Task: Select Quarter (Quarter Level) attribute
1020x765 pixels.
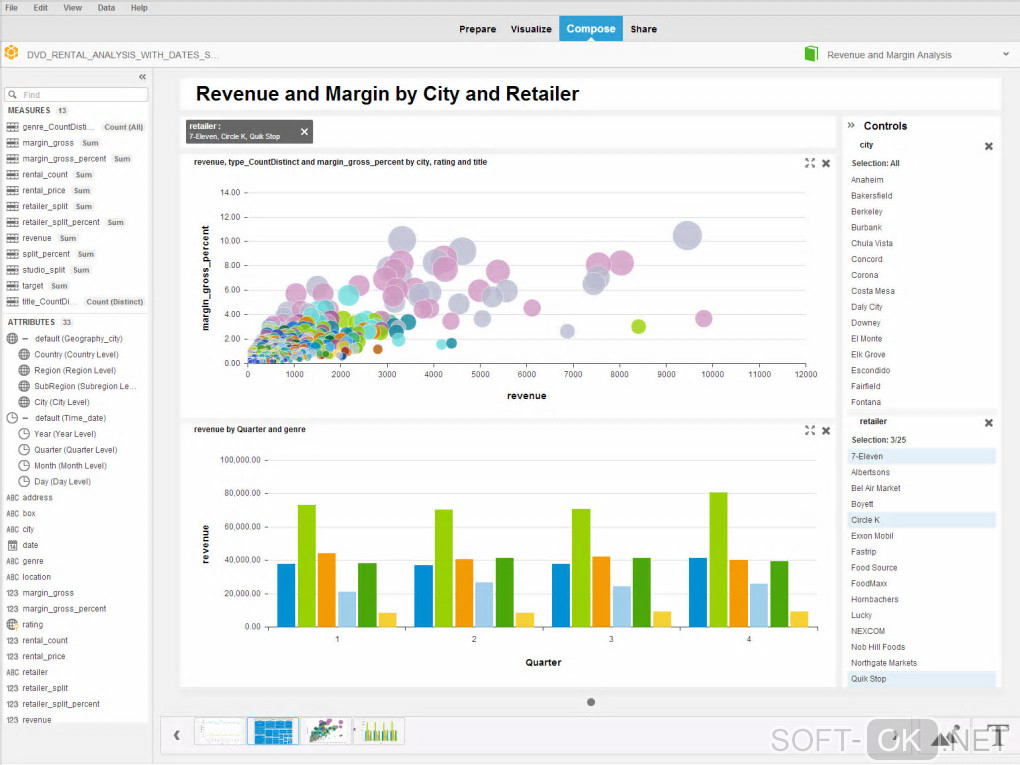Action: tap(75, 450)
